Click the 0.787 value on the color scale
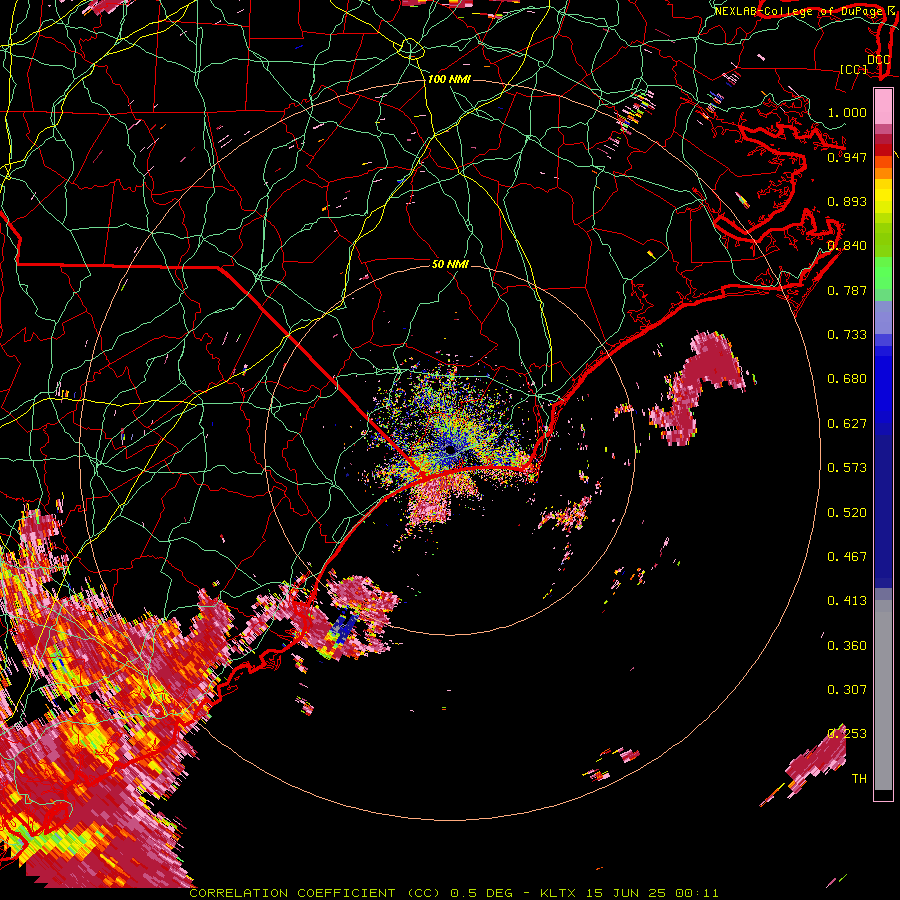Viewport: 900px width, 900px height. point(847,290)
